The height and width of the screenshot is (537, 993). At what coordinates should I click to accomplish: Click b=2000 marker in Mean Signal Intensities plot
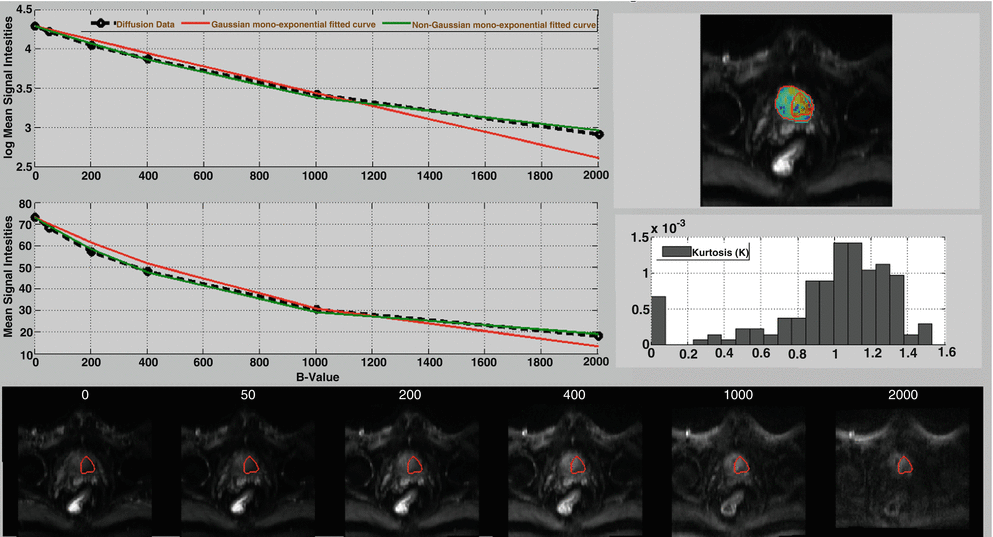coord(596,336)
